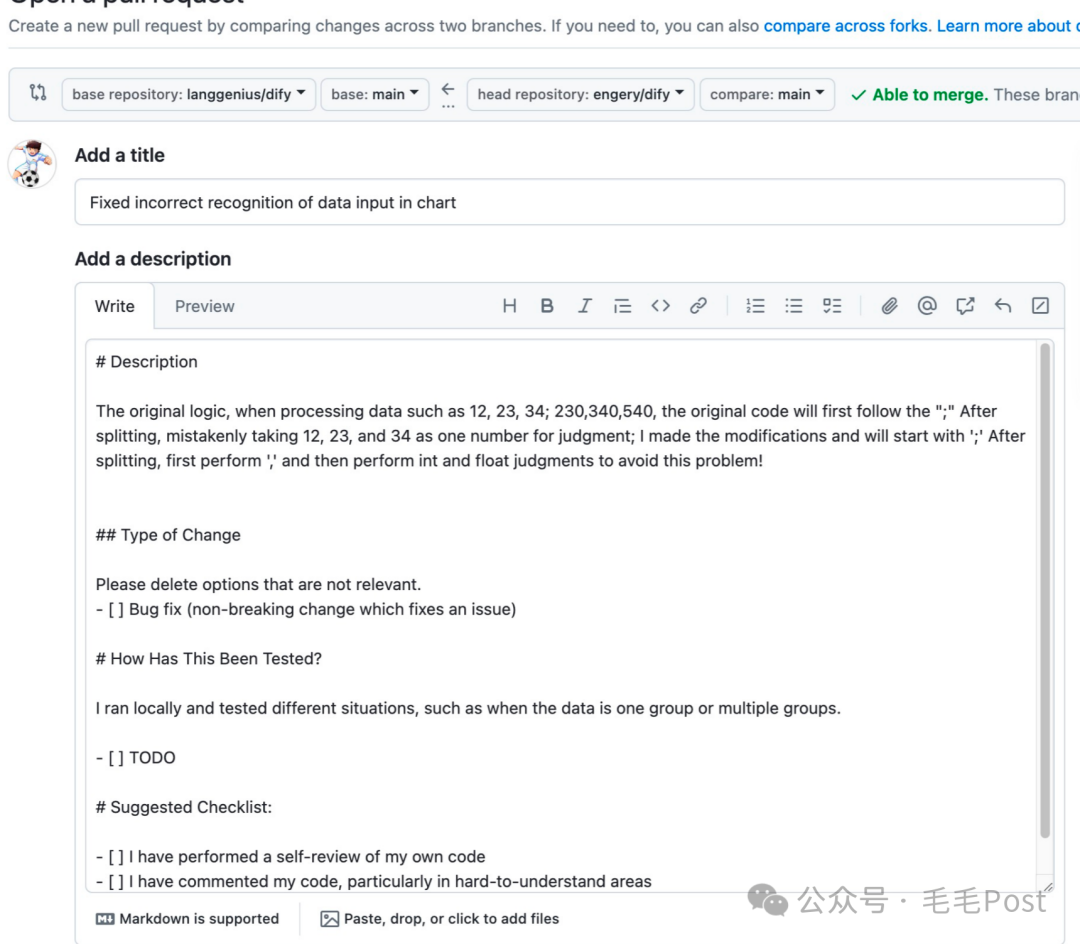This screenshot has width=1080, height=944.
Task: Apply bold formatting in the editor toolbar
Action: (x=547, y=306)
